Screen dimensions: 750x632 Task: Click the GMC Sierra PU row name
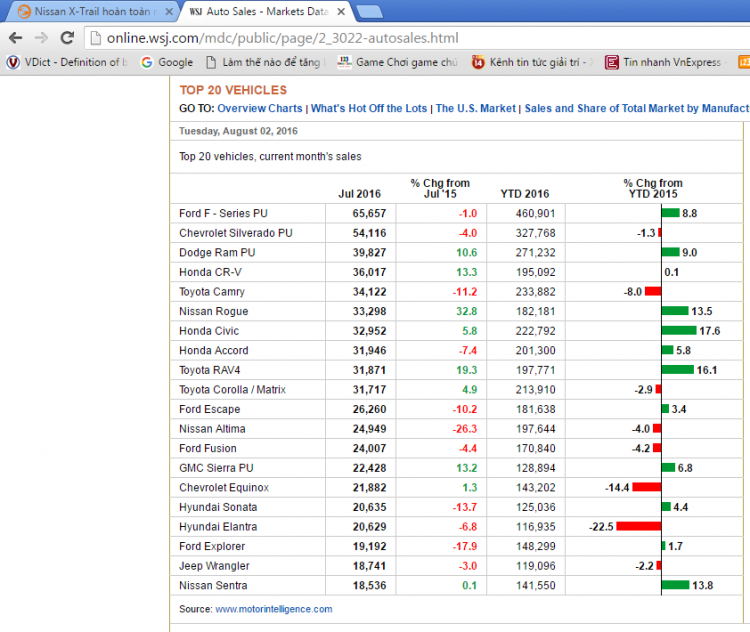click(x=216, y=468)
